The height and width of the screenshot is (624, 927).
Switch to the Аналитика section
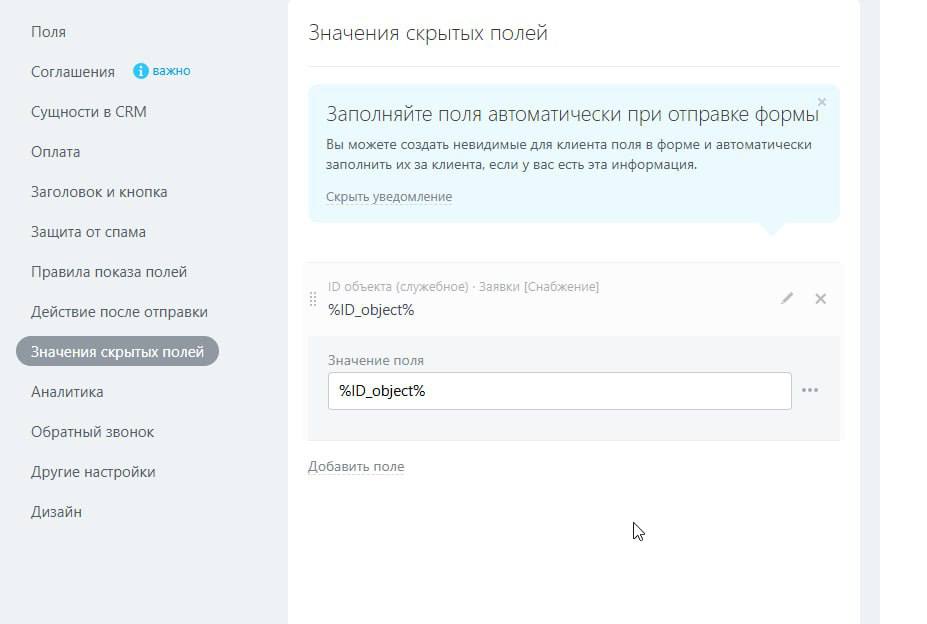(x=67, y=392)
